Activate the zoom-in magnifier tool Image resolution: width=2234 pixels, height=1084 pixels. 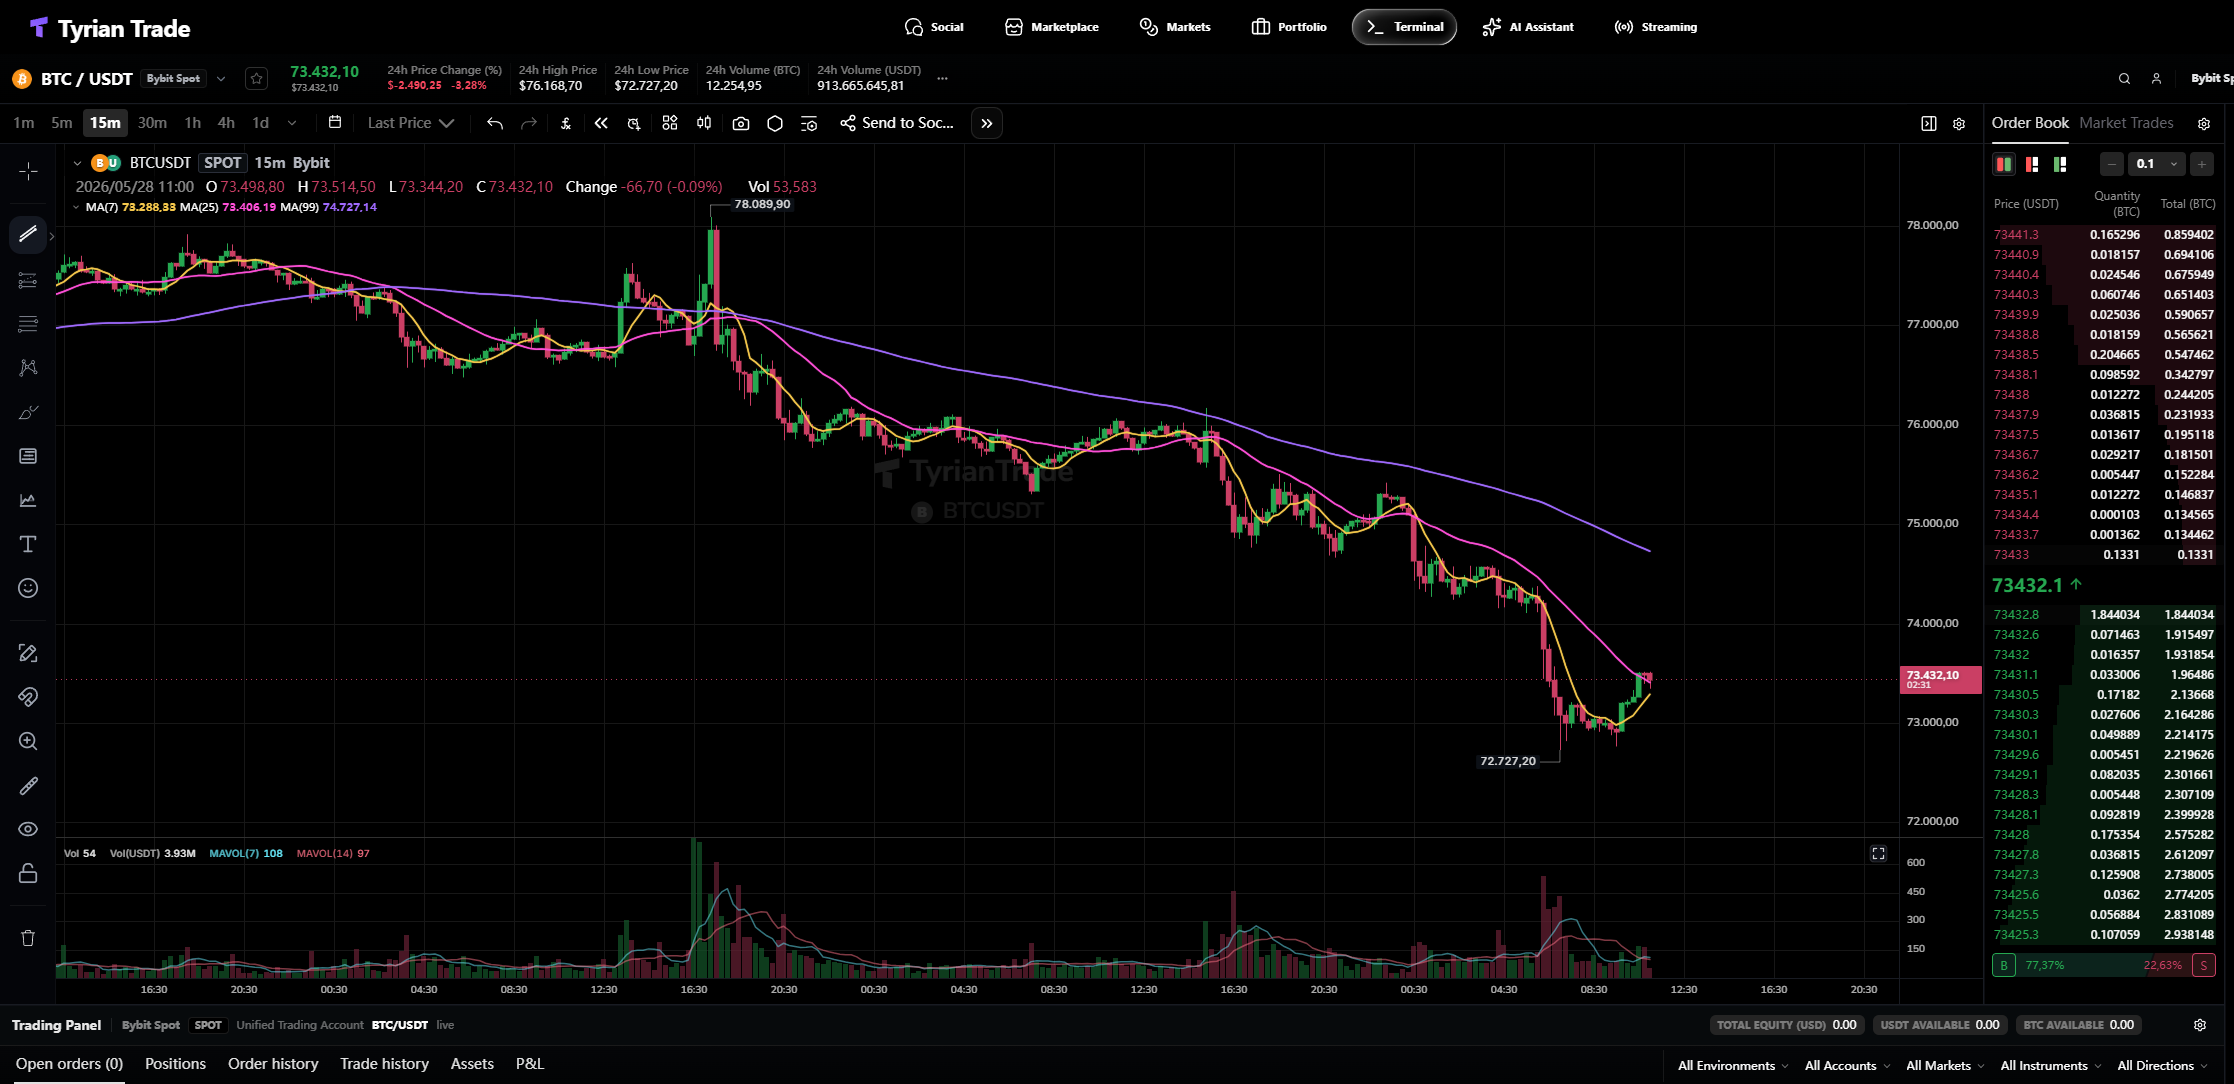28,741
